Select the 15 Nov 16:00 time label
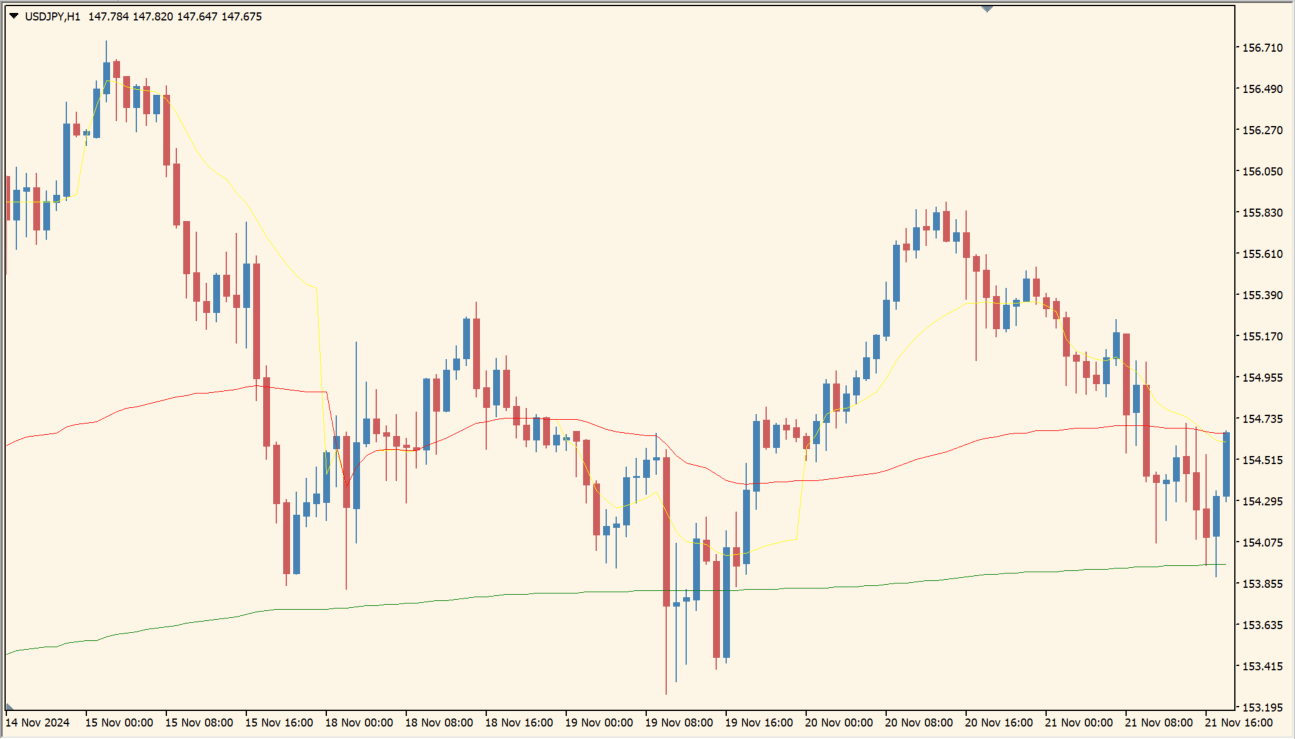Screen dimensions: 1295x739 coord(278,722)
